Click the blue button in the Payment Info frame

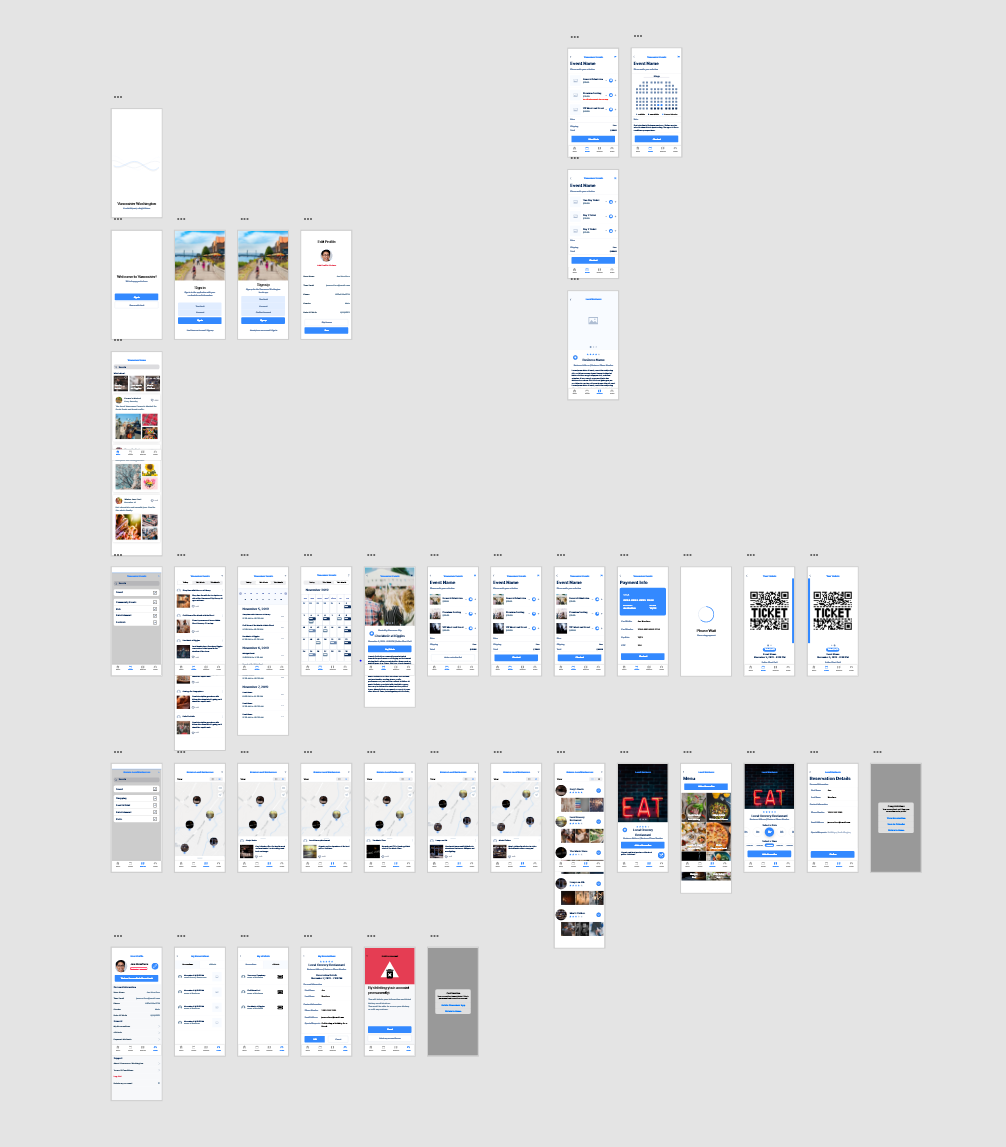click(643, 656)
